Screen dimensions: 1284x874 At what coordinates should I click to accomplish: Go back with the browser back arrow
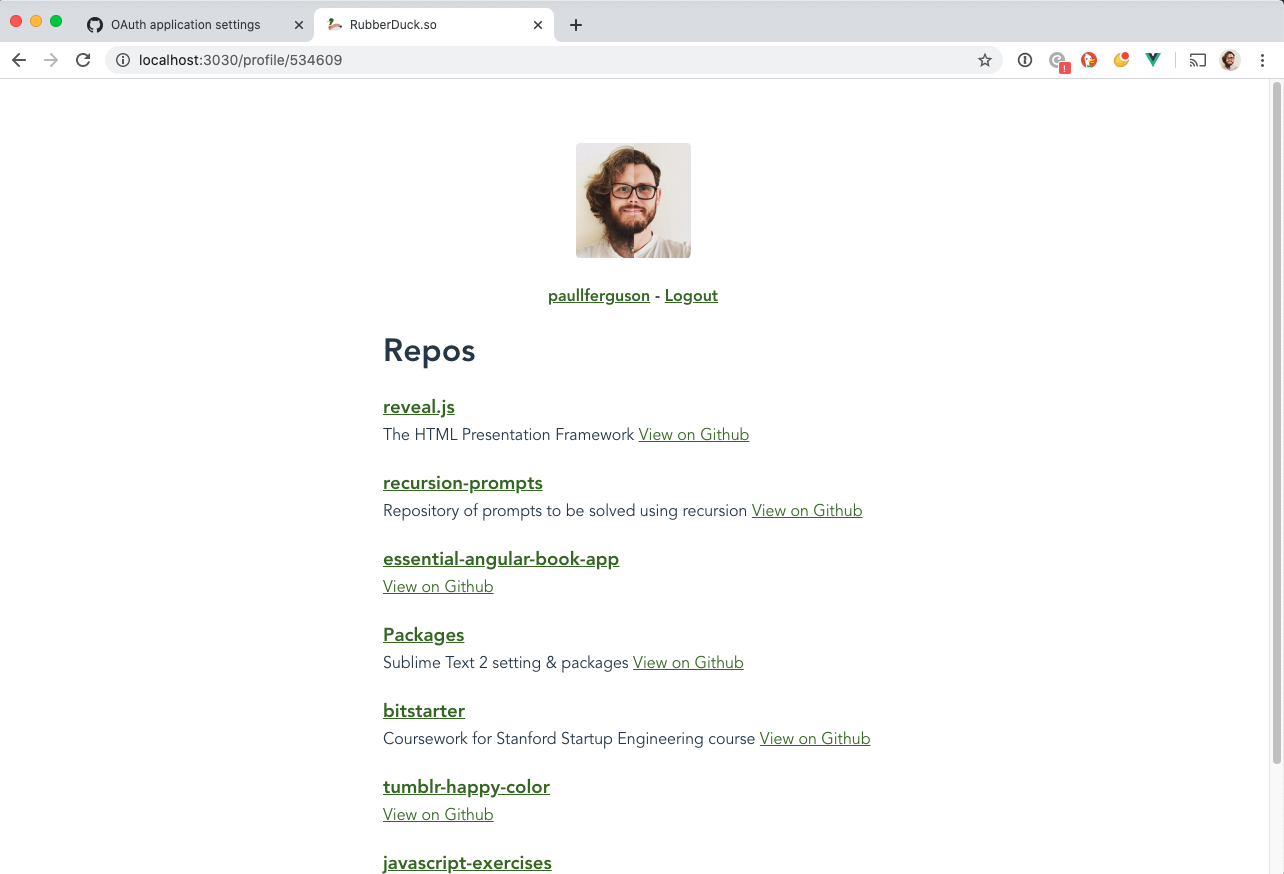click(19, 60)
